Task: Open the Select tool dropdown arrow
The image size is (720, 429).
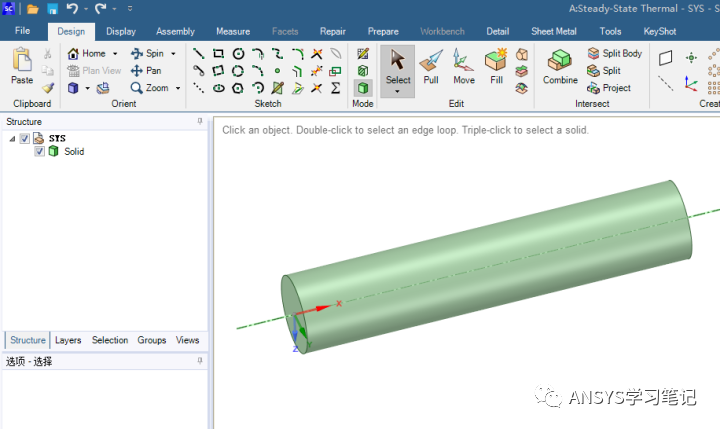Action: [398, 91]
